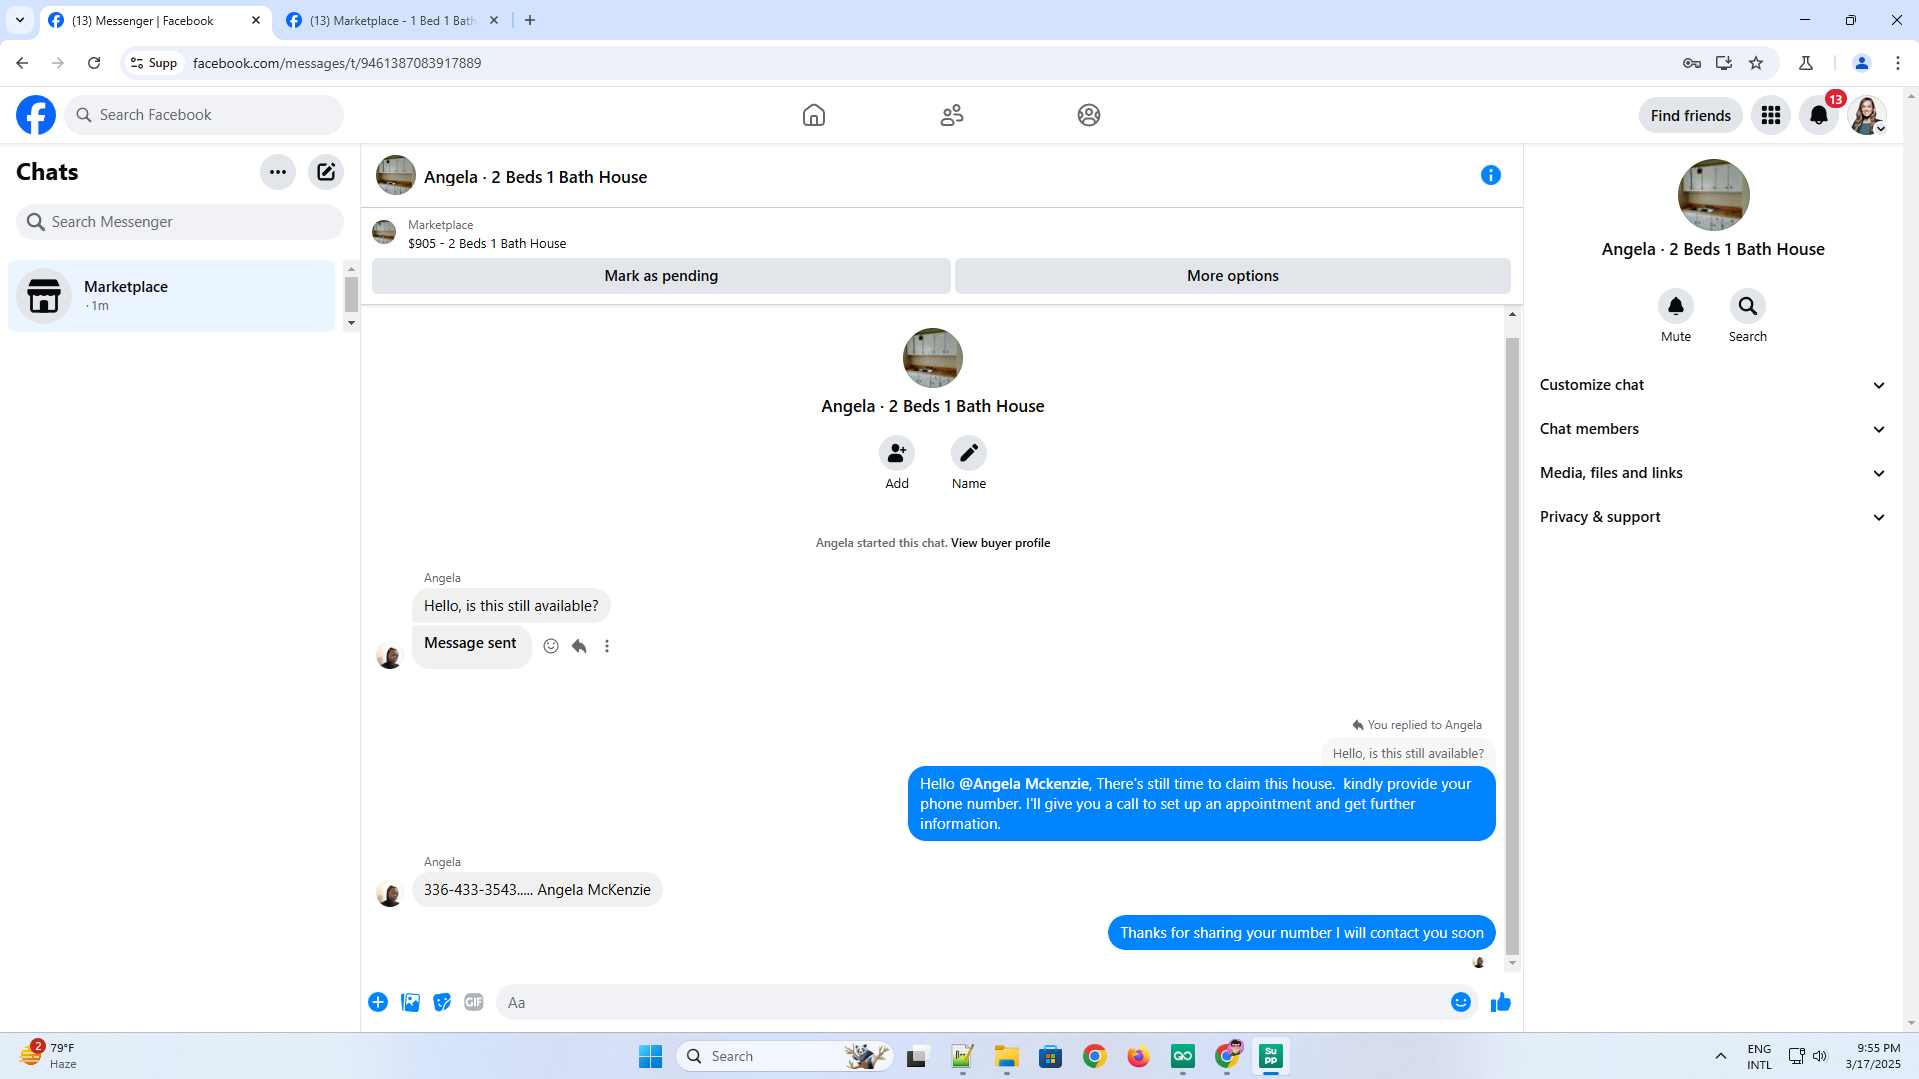
Task: Show hidden system tray icons
Action: click(1721, 1056)
